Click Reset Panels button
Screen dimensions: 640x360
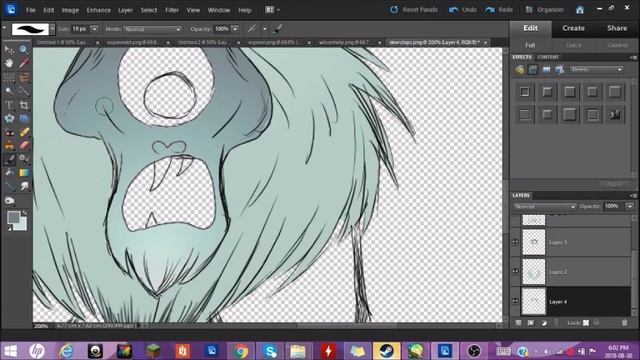click(x=414, y=10)
